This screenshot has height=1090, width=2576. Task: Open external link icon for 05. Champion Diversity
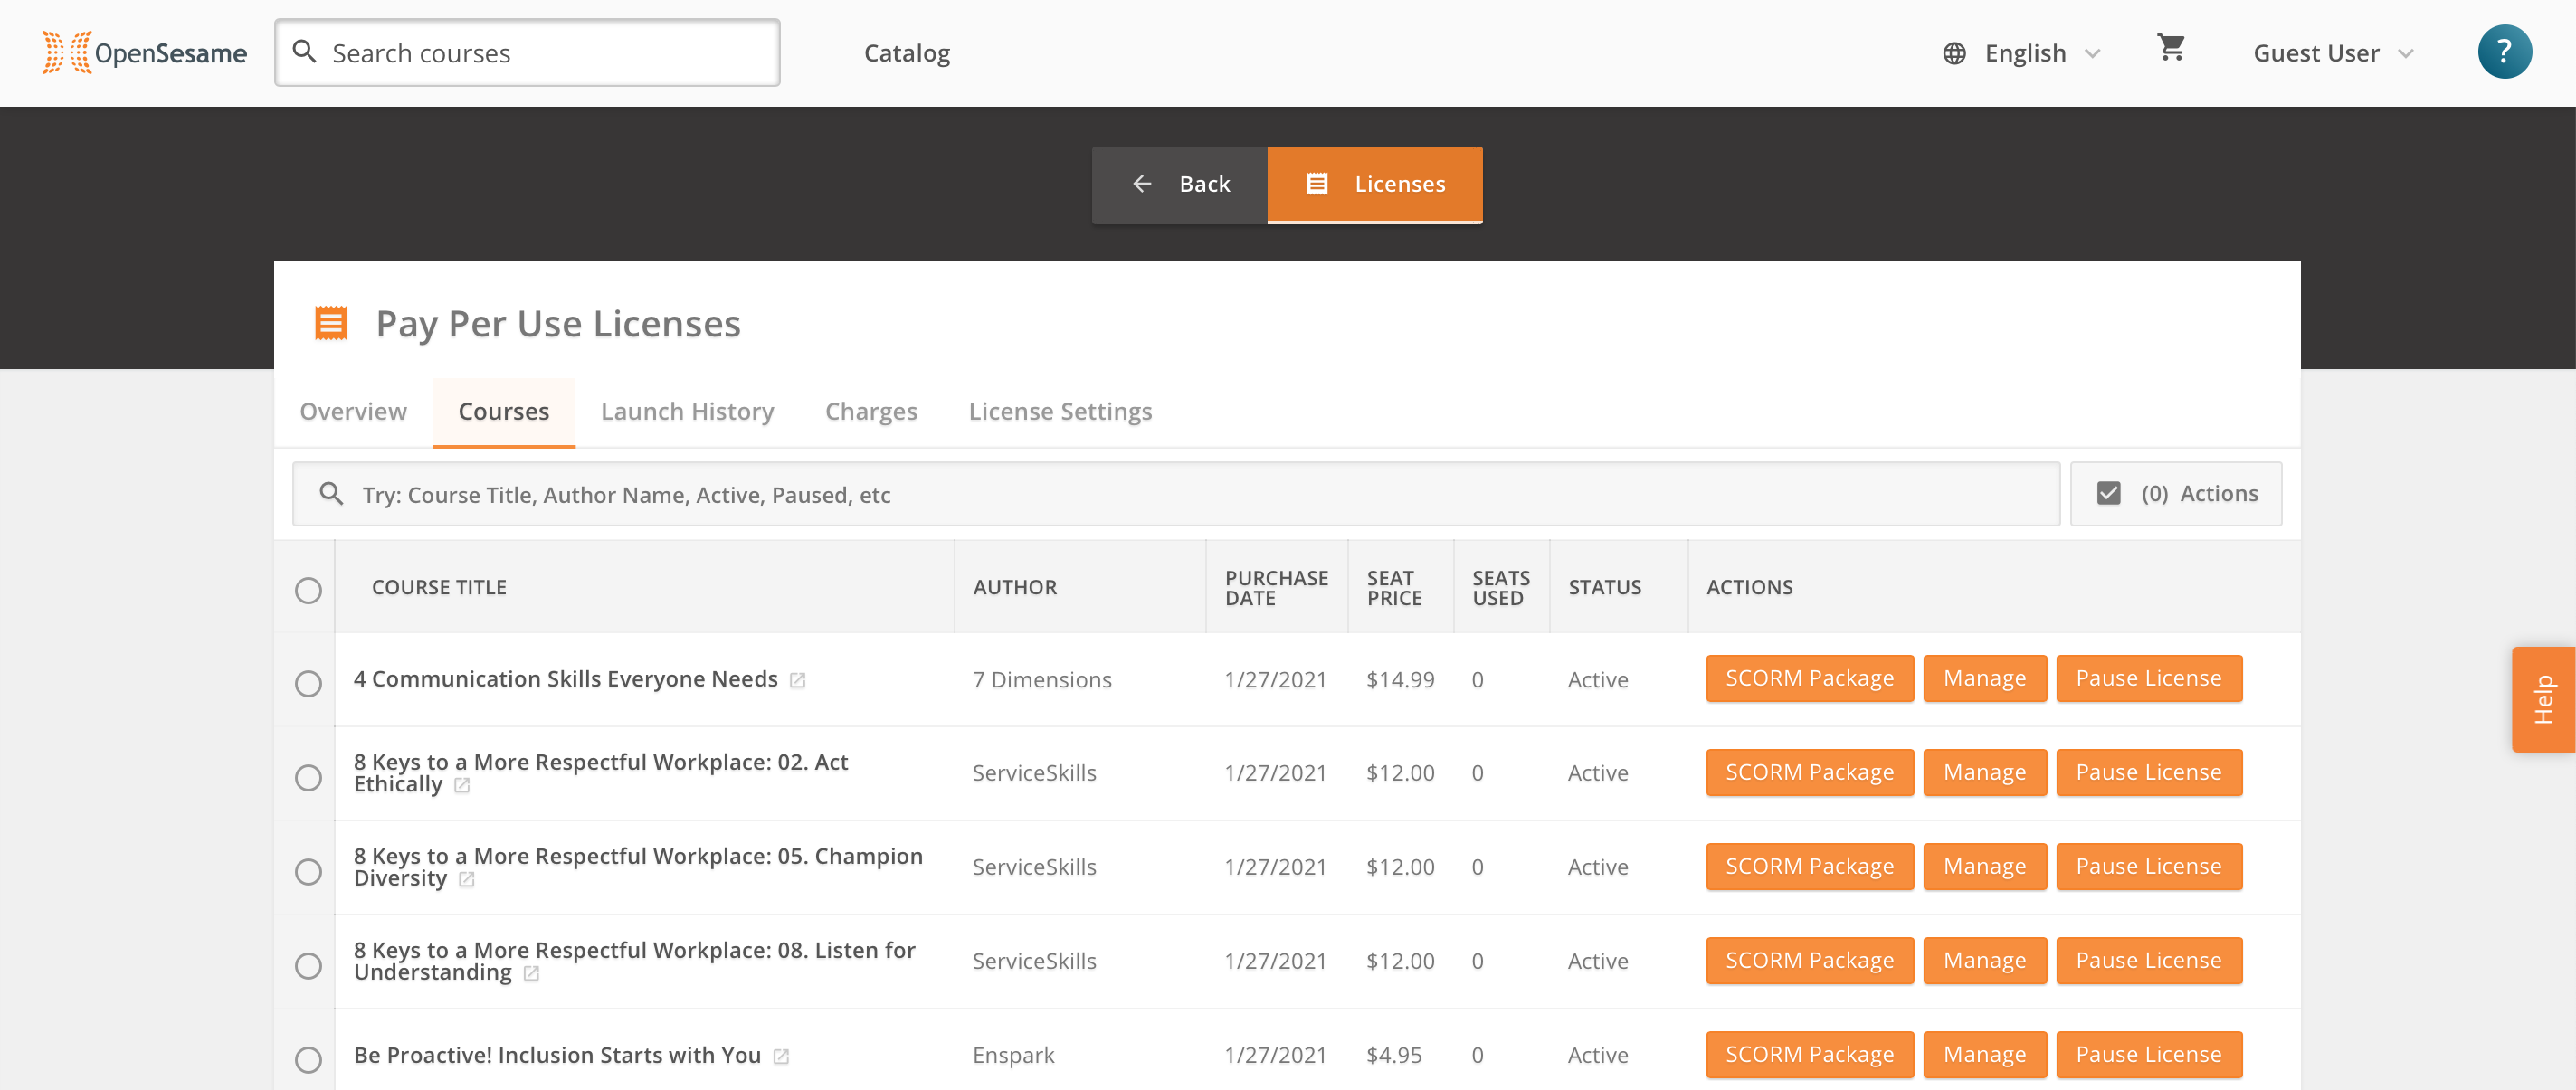tap(466, 880)
